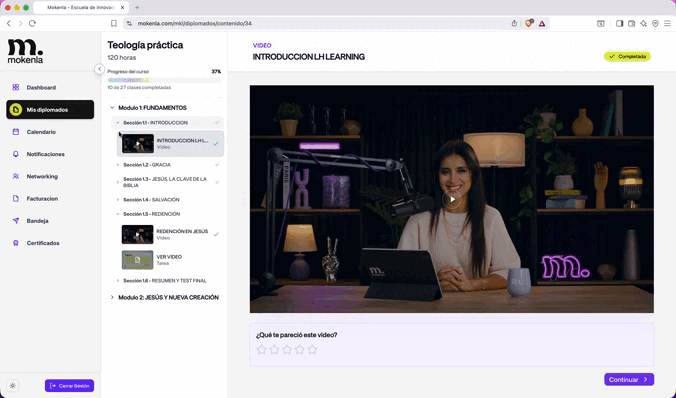Open the INTRODUCCION LH LEARNING video lesson thumbnail

click(138, 144)
